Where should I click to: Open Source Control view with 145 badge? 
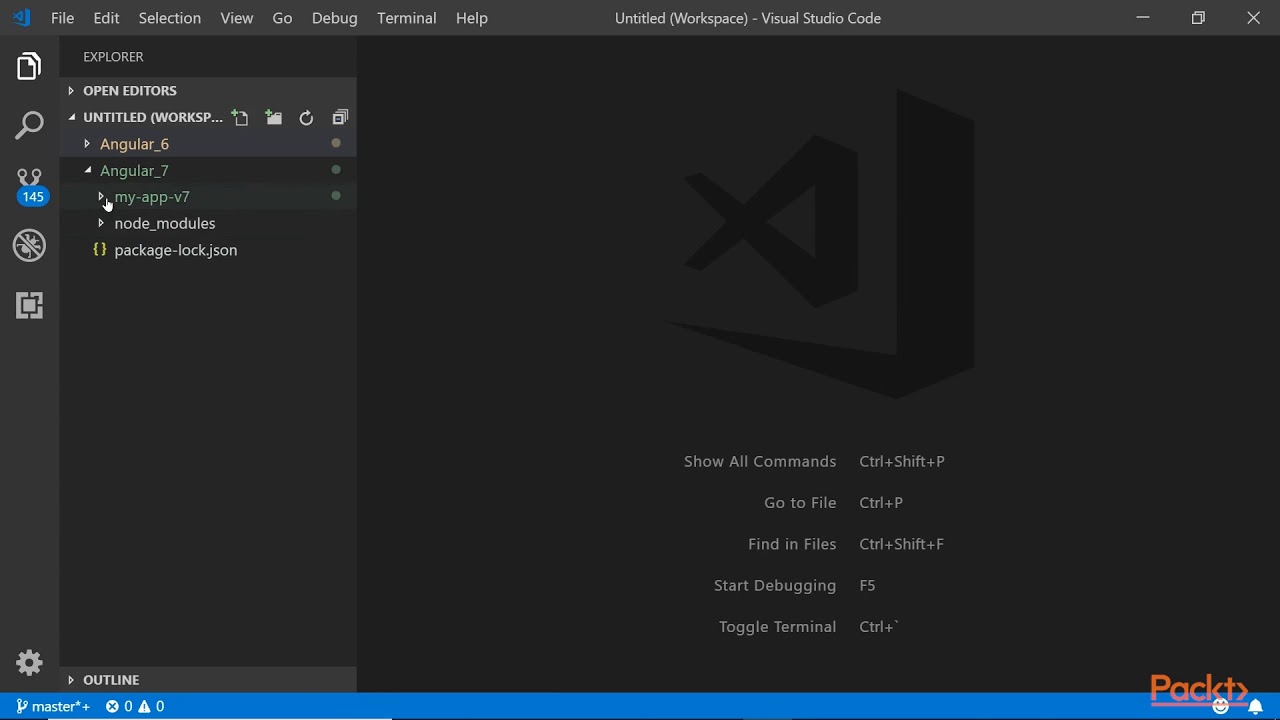point(30,186)
